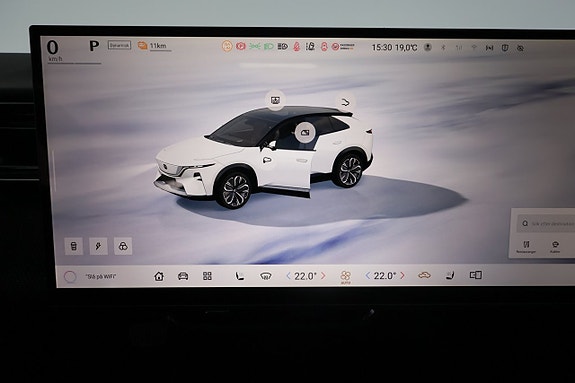
Task: Tap the orange round warning indicator
Action: pyautogui.click(x=227, y=46)
